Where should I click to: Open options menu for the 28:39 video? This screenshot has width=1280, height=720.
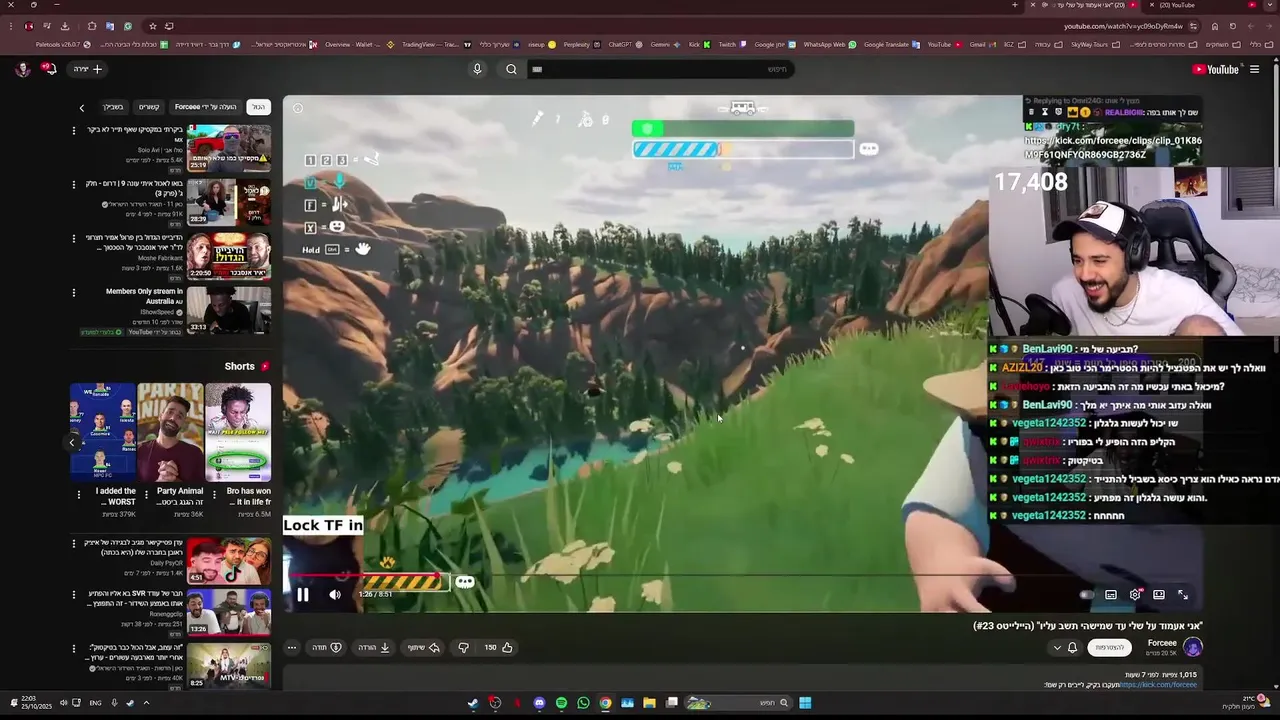pos(73,184)
